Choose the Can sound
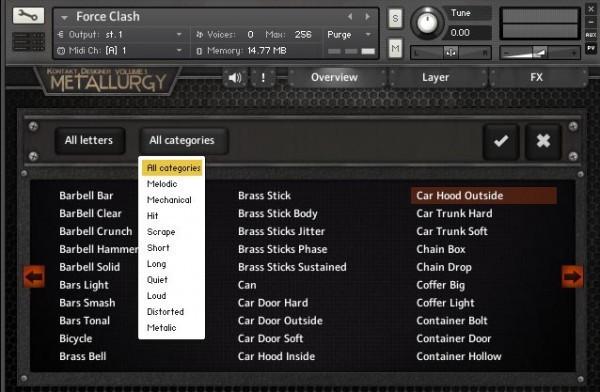The image size is (600, 392). coord(247,285)
